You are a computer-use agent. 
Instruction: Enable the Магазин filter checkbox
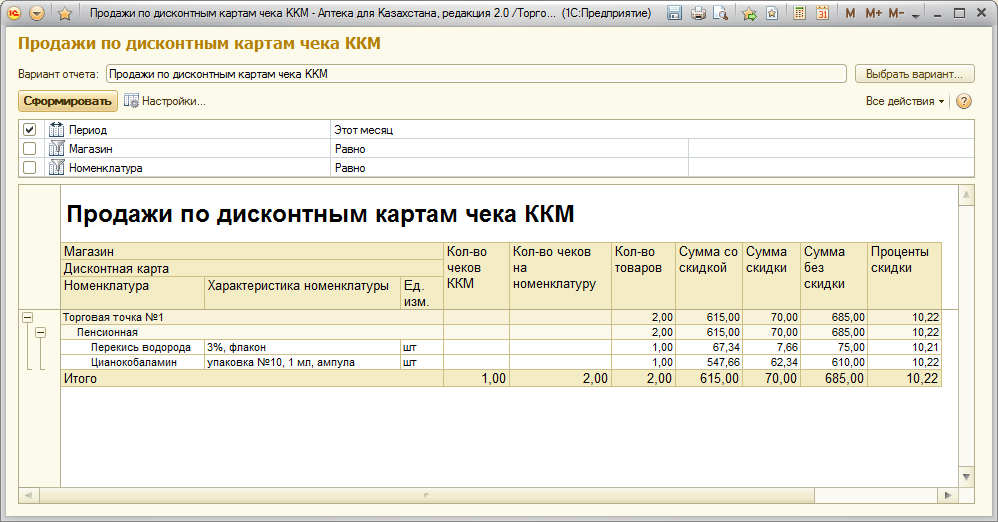[29, 149]
